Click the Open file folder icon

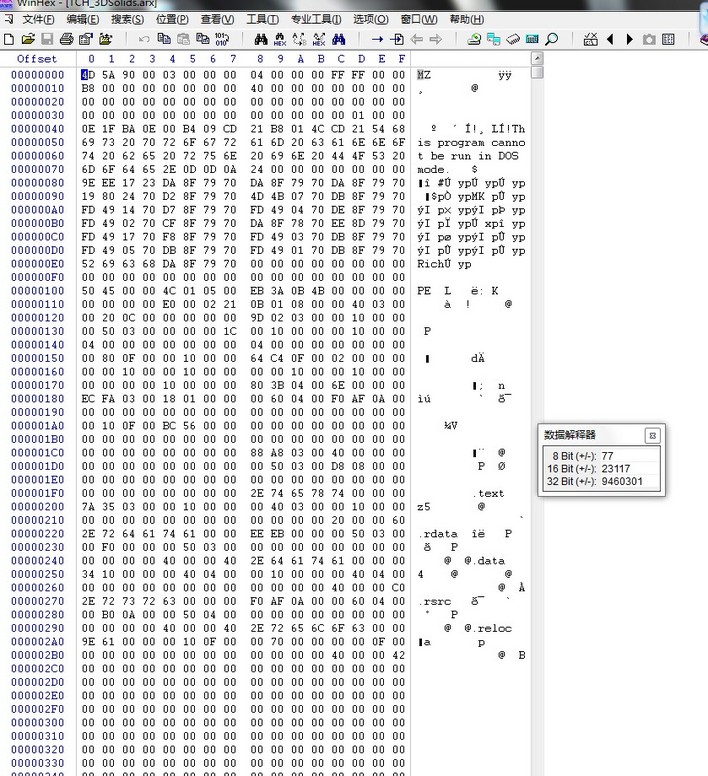(x=28, y=39)
